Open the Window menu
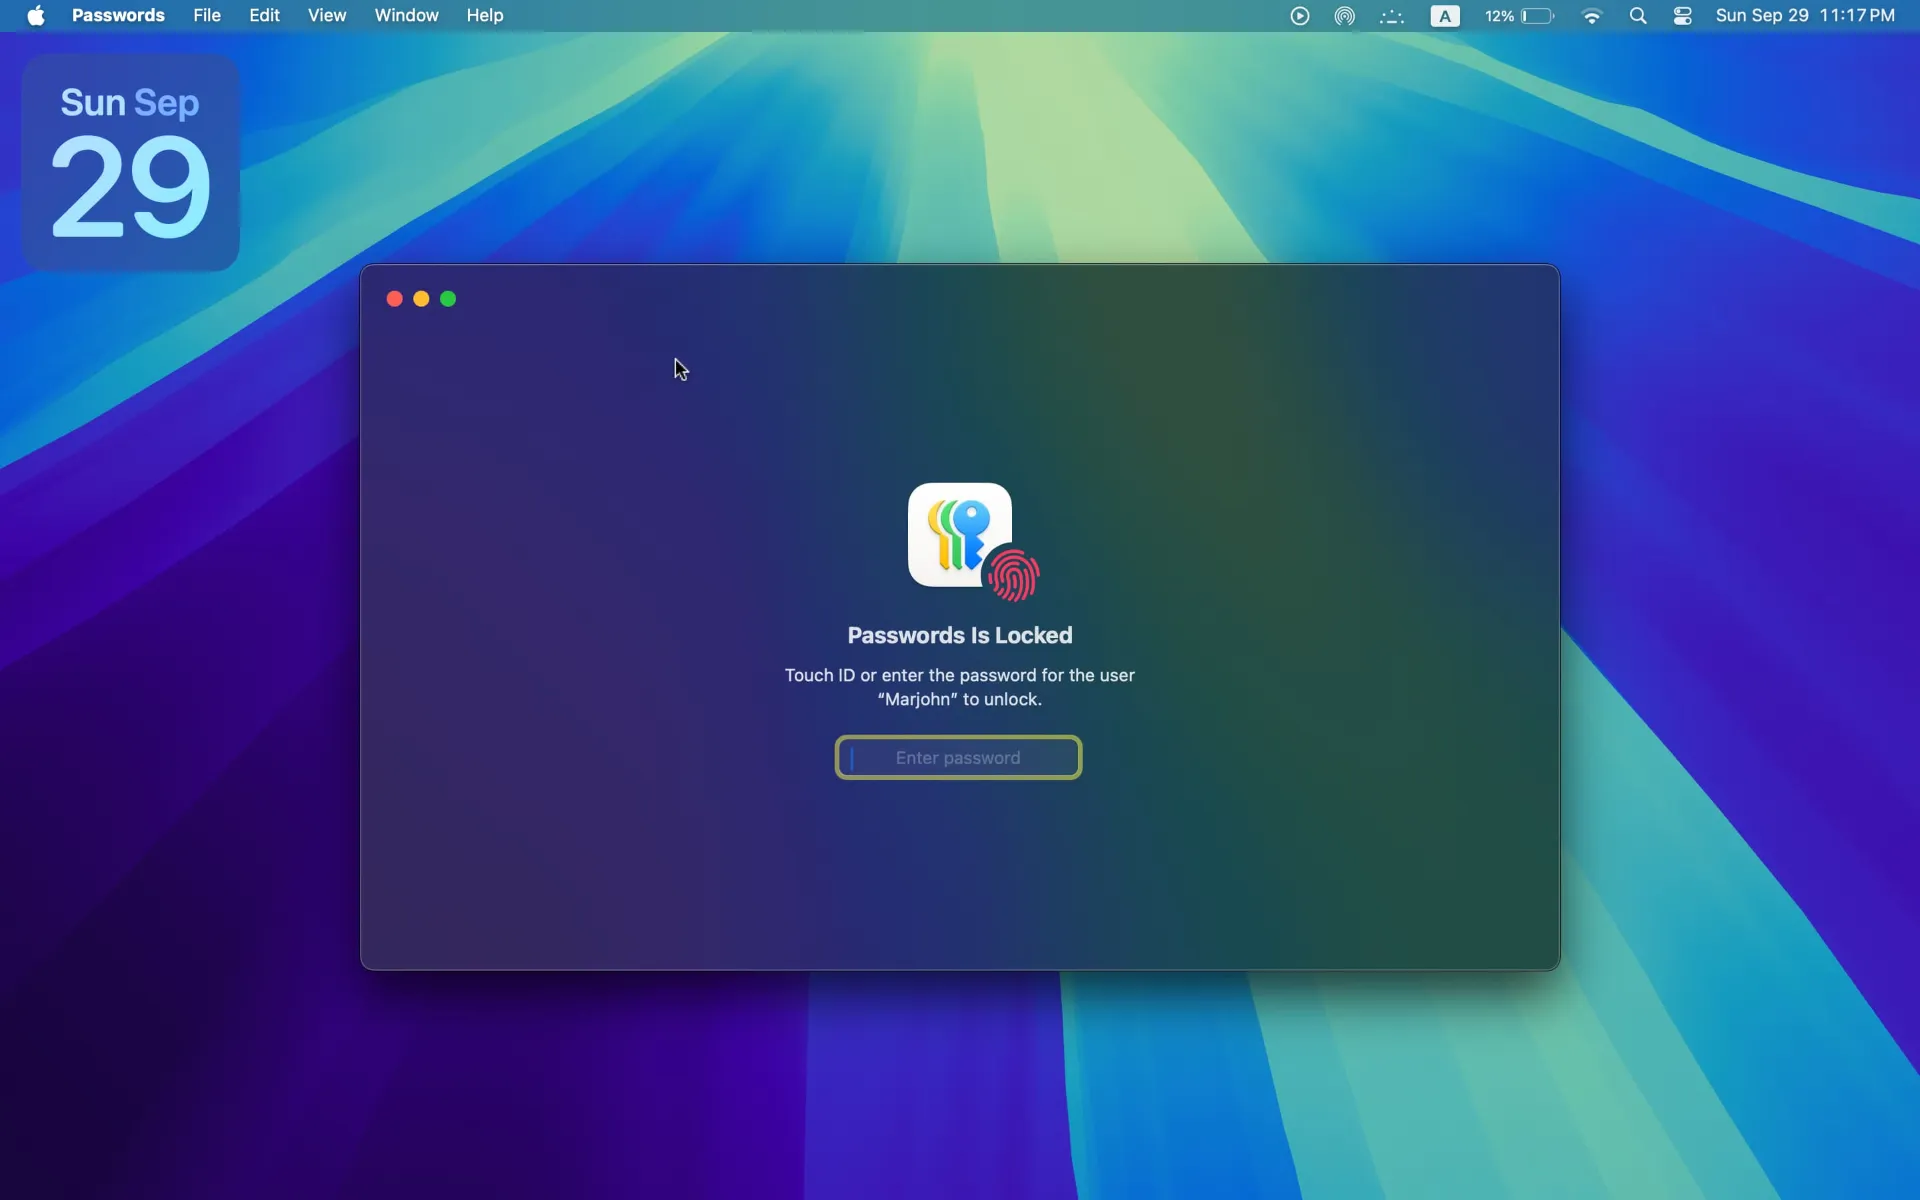Image resolution: width=1920 pixels, height=1200 pixels. 406,16
